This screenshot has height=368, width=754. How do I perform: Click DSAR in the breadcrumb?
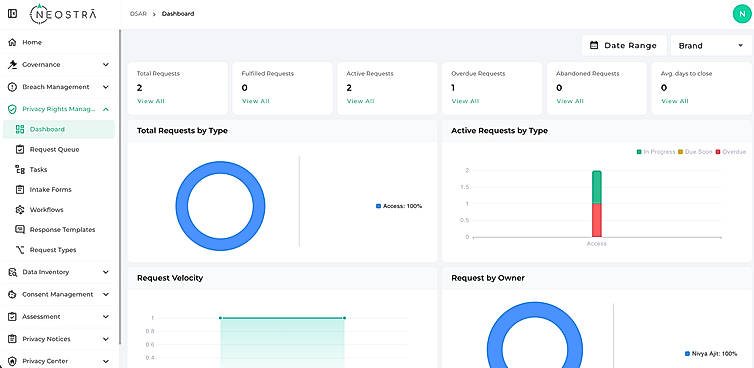[x=138, y=13]
